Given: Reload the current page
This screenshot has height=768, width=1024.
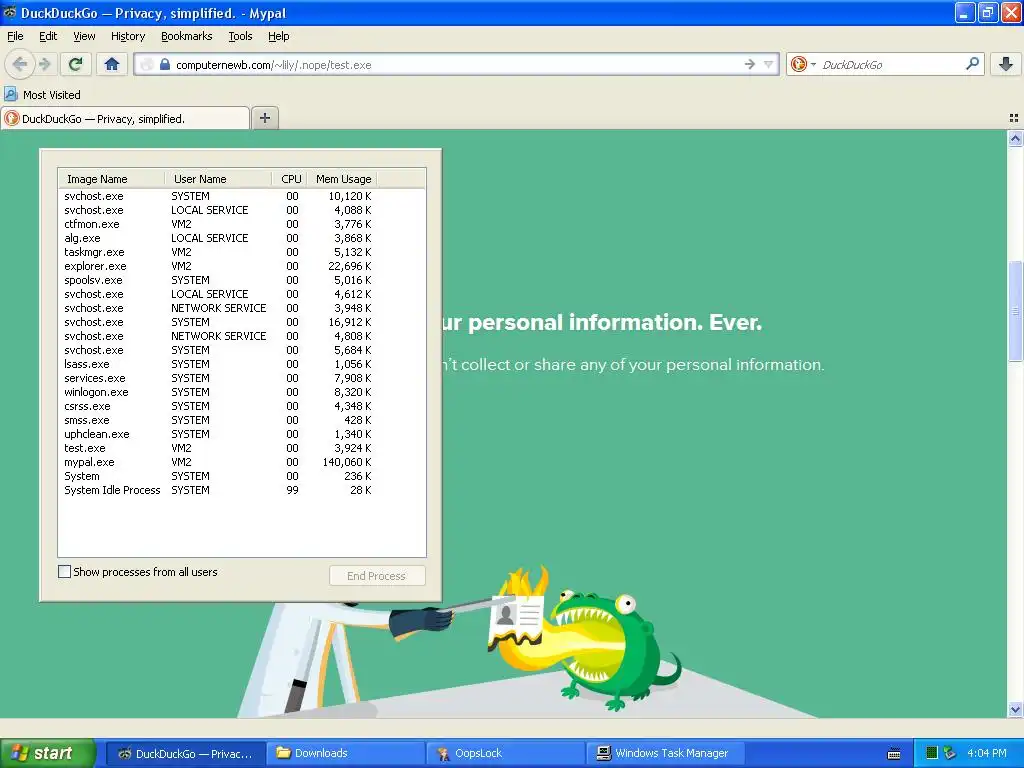Looking at the screenshot, I should pos(75,64).
